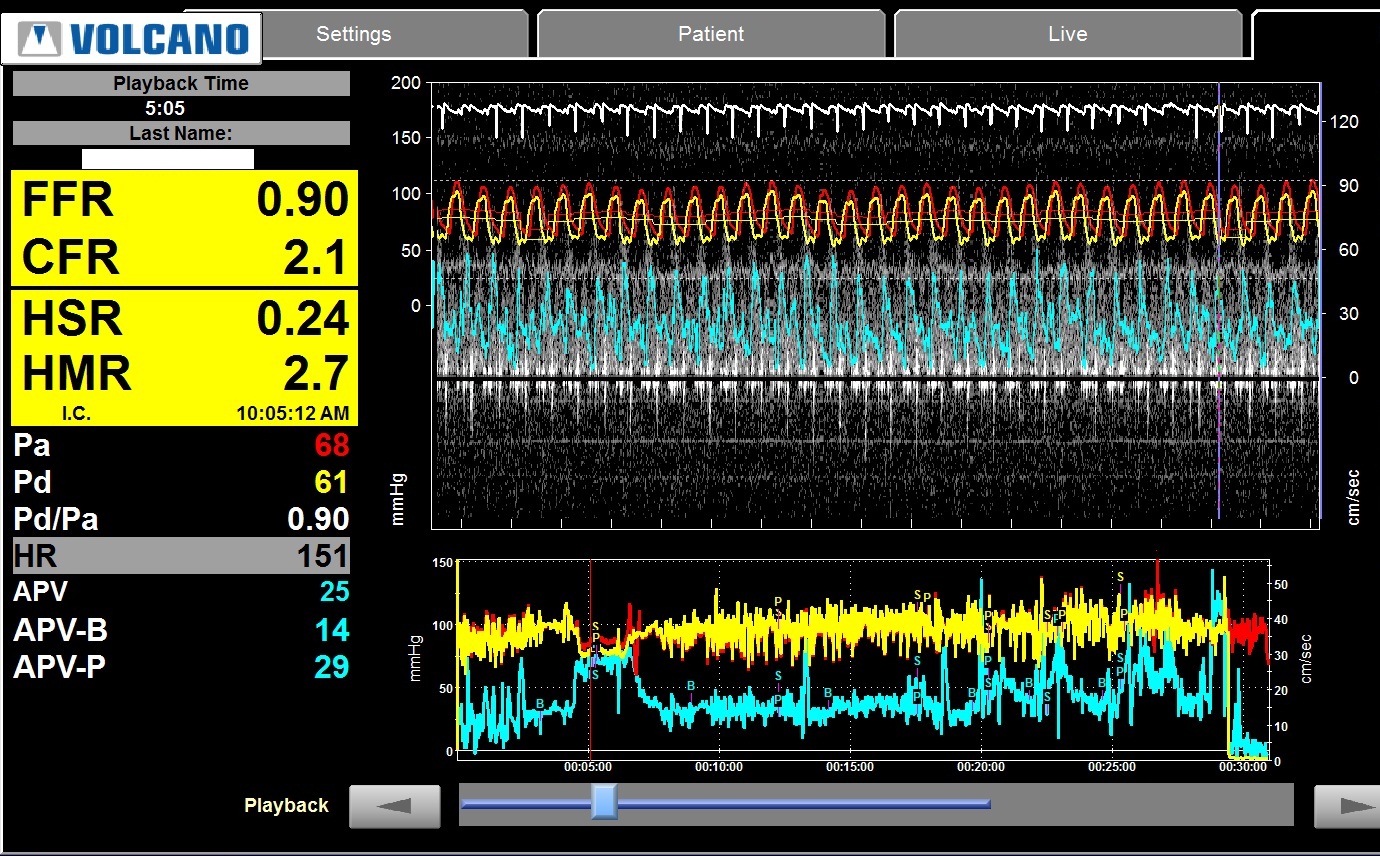Go to the Live tab
1380x856 pixels.
point(1067,34)
